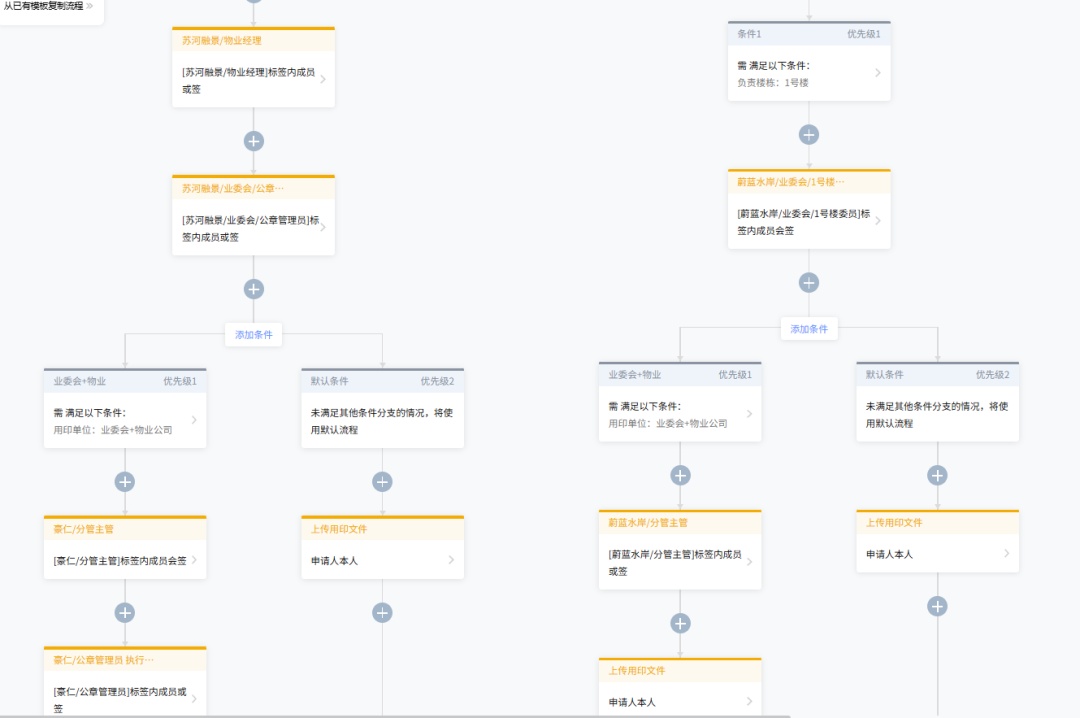
Task: Click 从已有模板复制流程 link
Action: (x=48, y=6)
